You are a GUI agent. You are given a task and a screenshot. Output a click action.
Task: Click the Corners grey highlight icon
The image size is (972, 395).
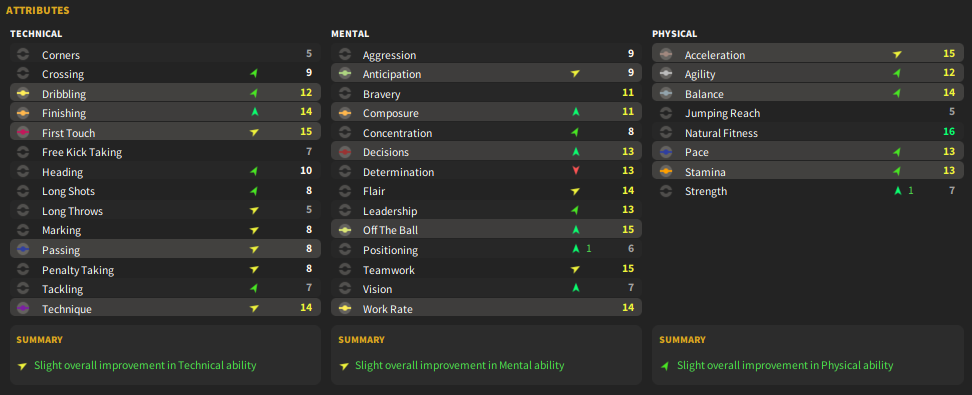point(23,55)
